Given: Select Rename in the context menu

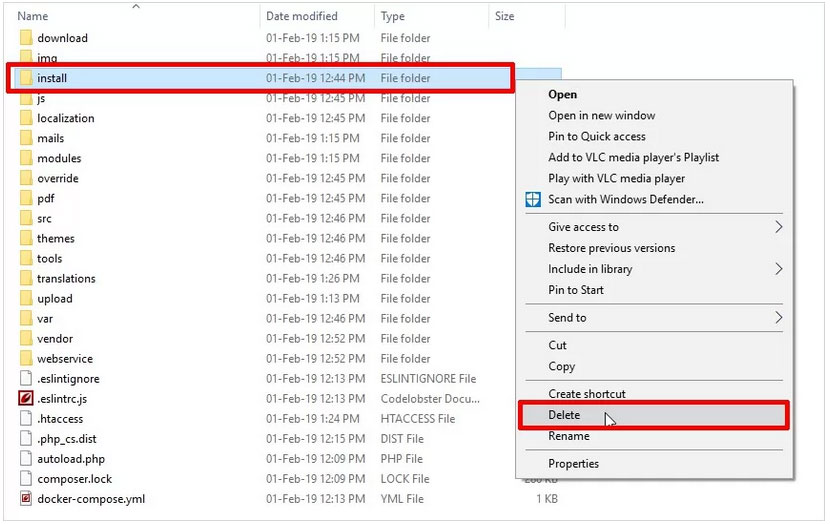Looking at the screenshot, I should (x=569, y=436).
